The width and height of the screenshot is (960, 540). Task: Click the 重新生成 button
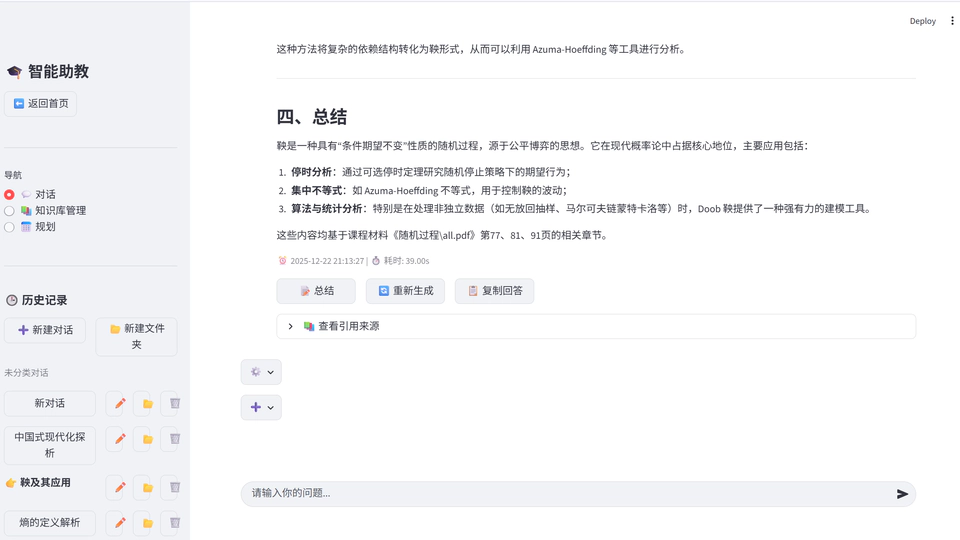coord(405,291)
